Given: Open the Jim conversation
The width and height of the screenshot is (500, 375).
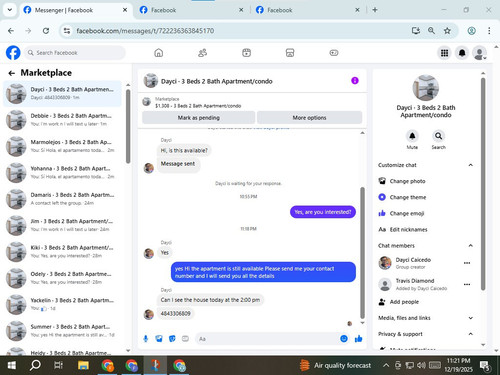Looking at the screenshot, I should tap(62, 225).
